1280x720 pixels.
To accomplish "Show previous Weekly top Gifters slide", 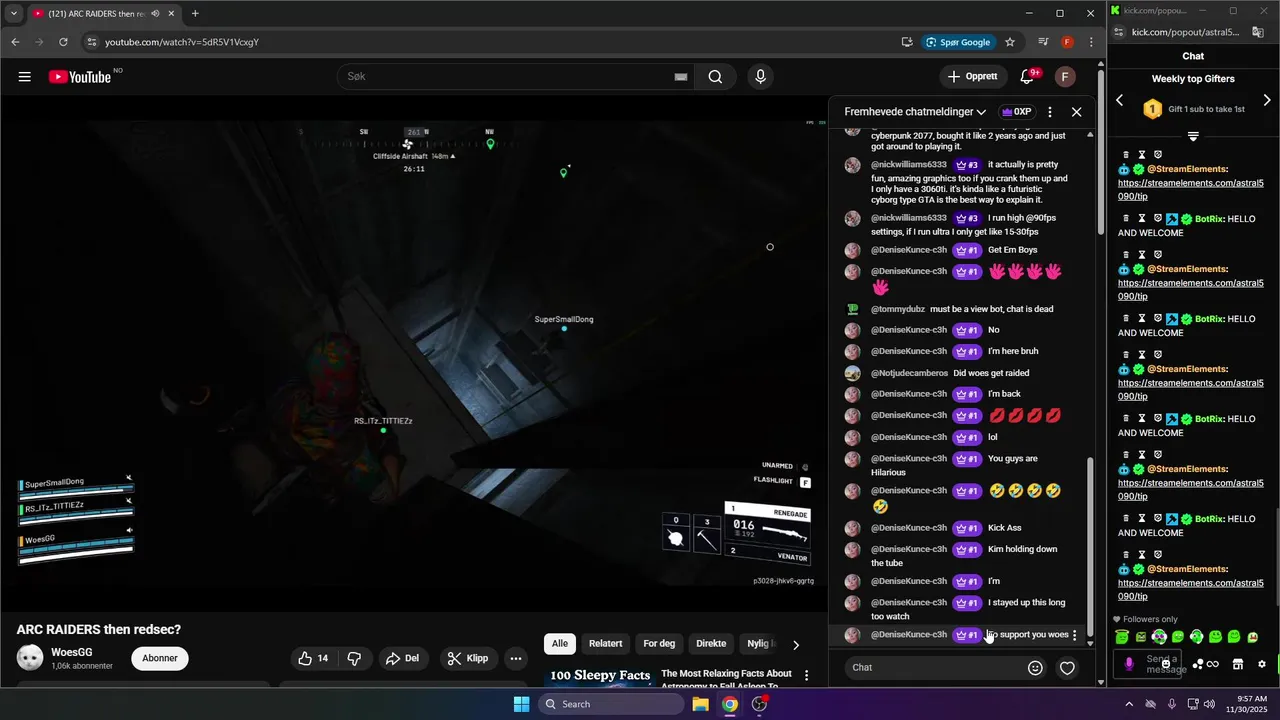I will [x=1120, y=100].
